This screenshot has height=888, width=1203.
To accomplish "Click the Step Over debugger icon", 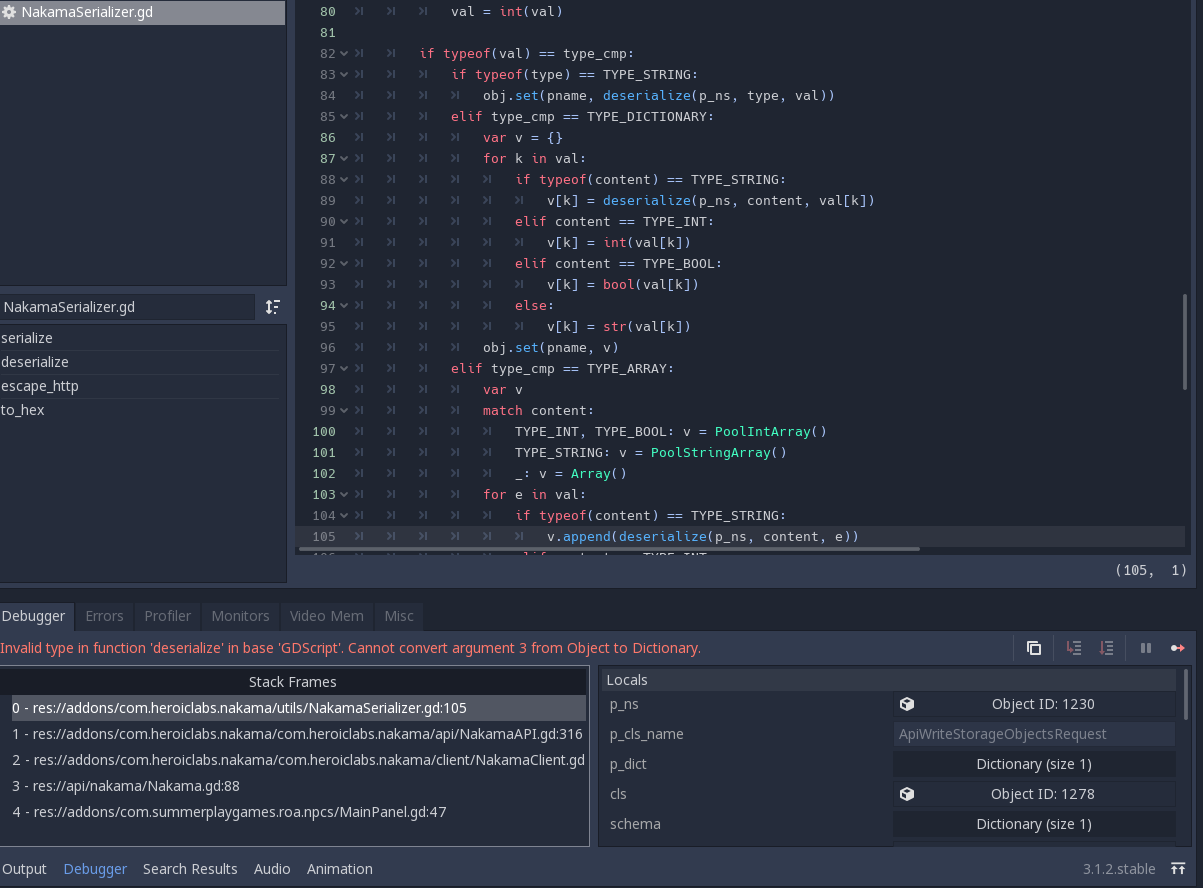I will click(x=1106, y=648).
